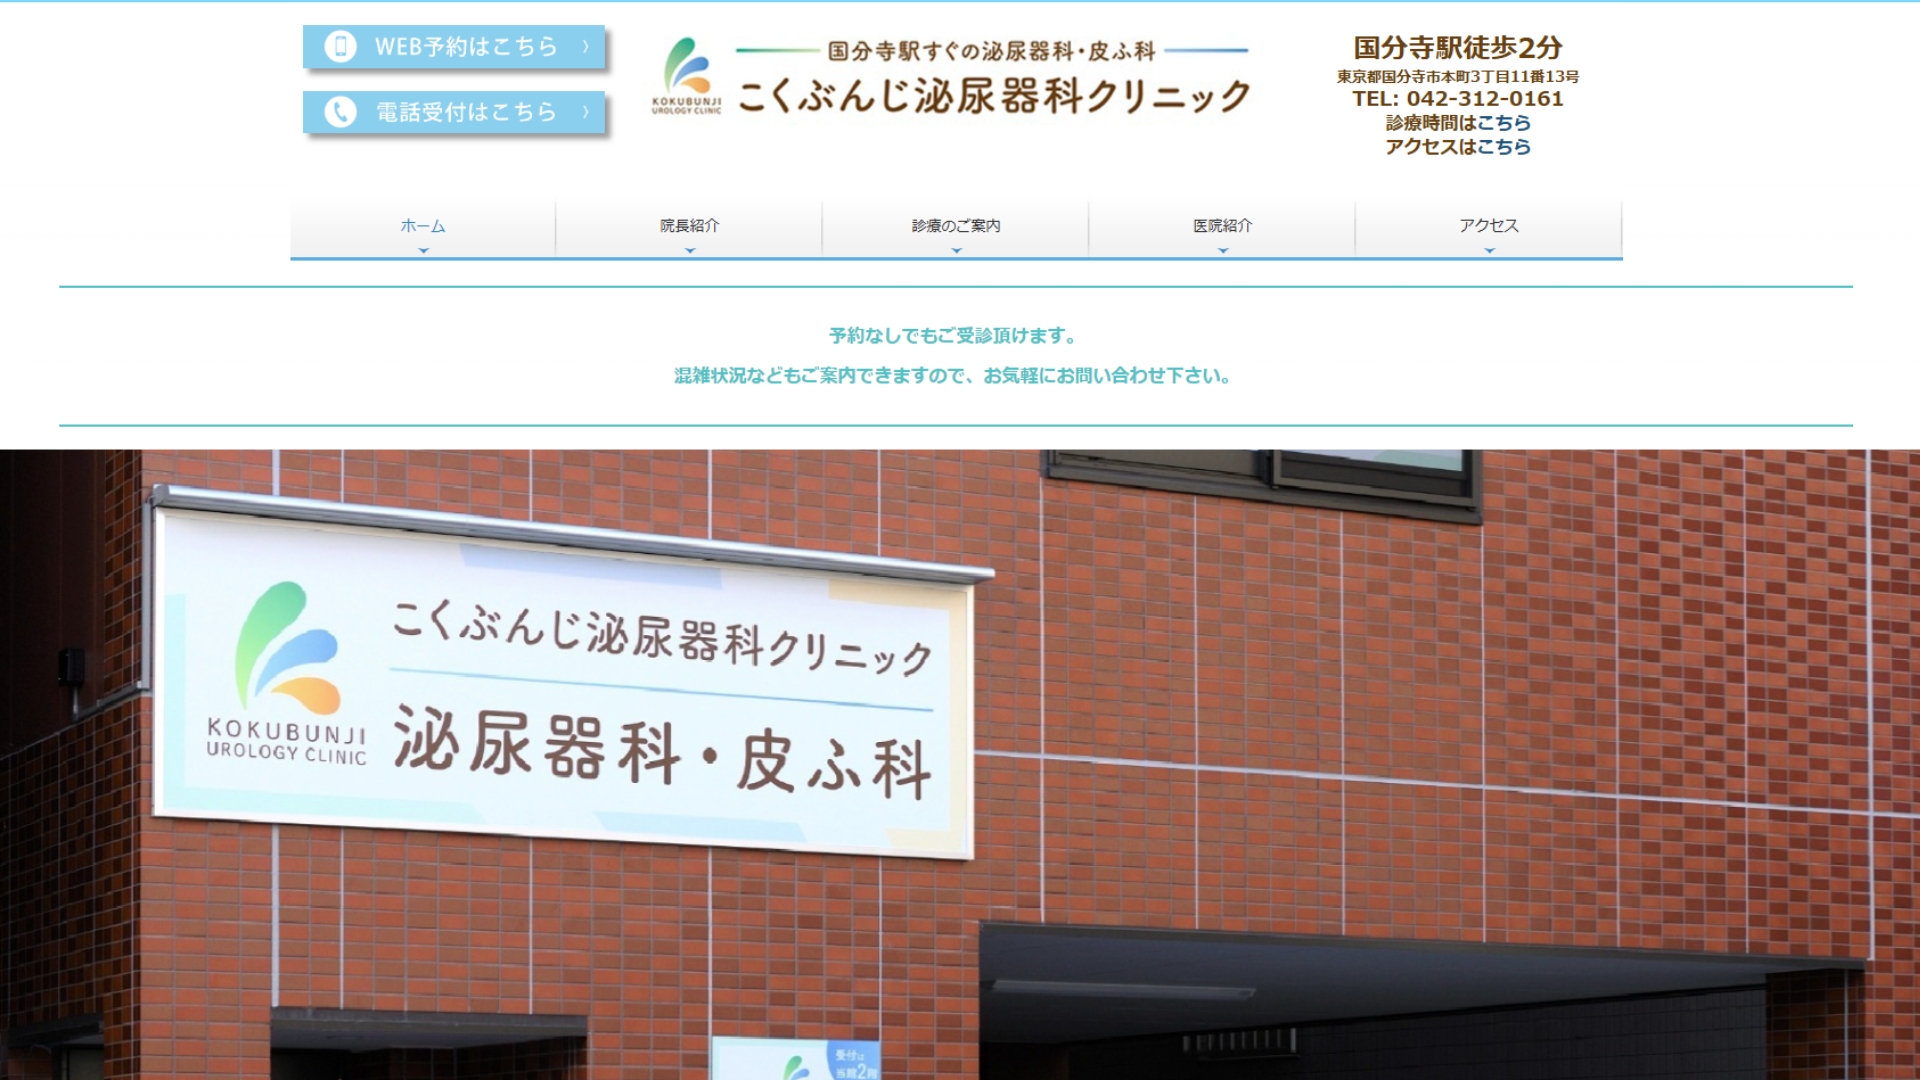Click the right chevron on 電話受付はこちら

[x=586, y=112]
